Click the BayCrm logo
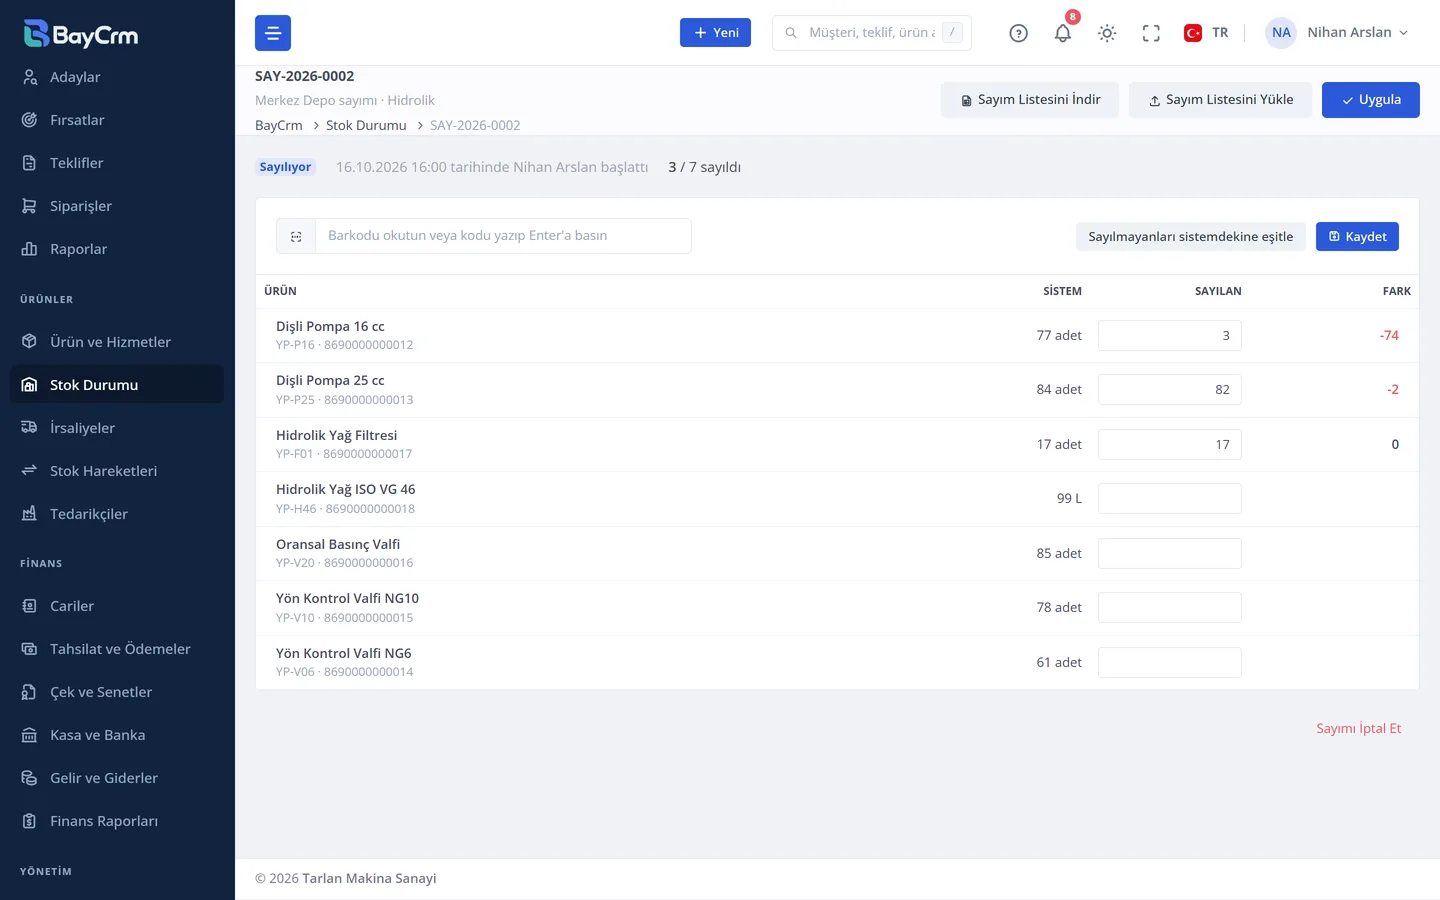The width and height of the screenshot is (1440, 900). 81,34
